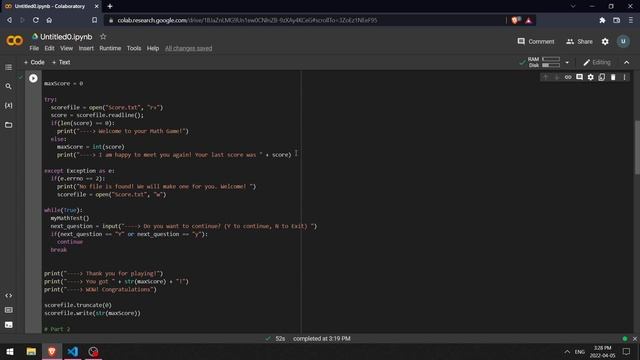The image size is (640, 360).
Task: Open the View menu
Action: tap(66, 48)
